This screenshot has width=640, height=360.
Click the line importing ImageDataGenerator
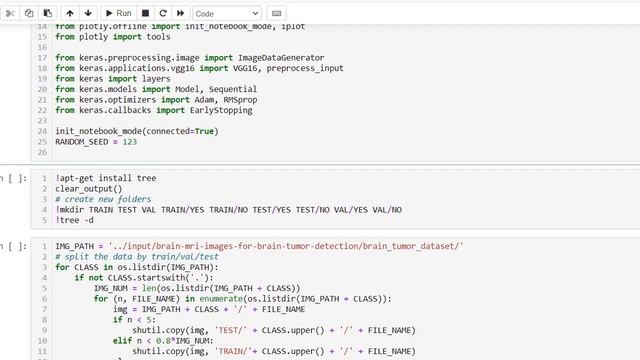pos(190,58)
